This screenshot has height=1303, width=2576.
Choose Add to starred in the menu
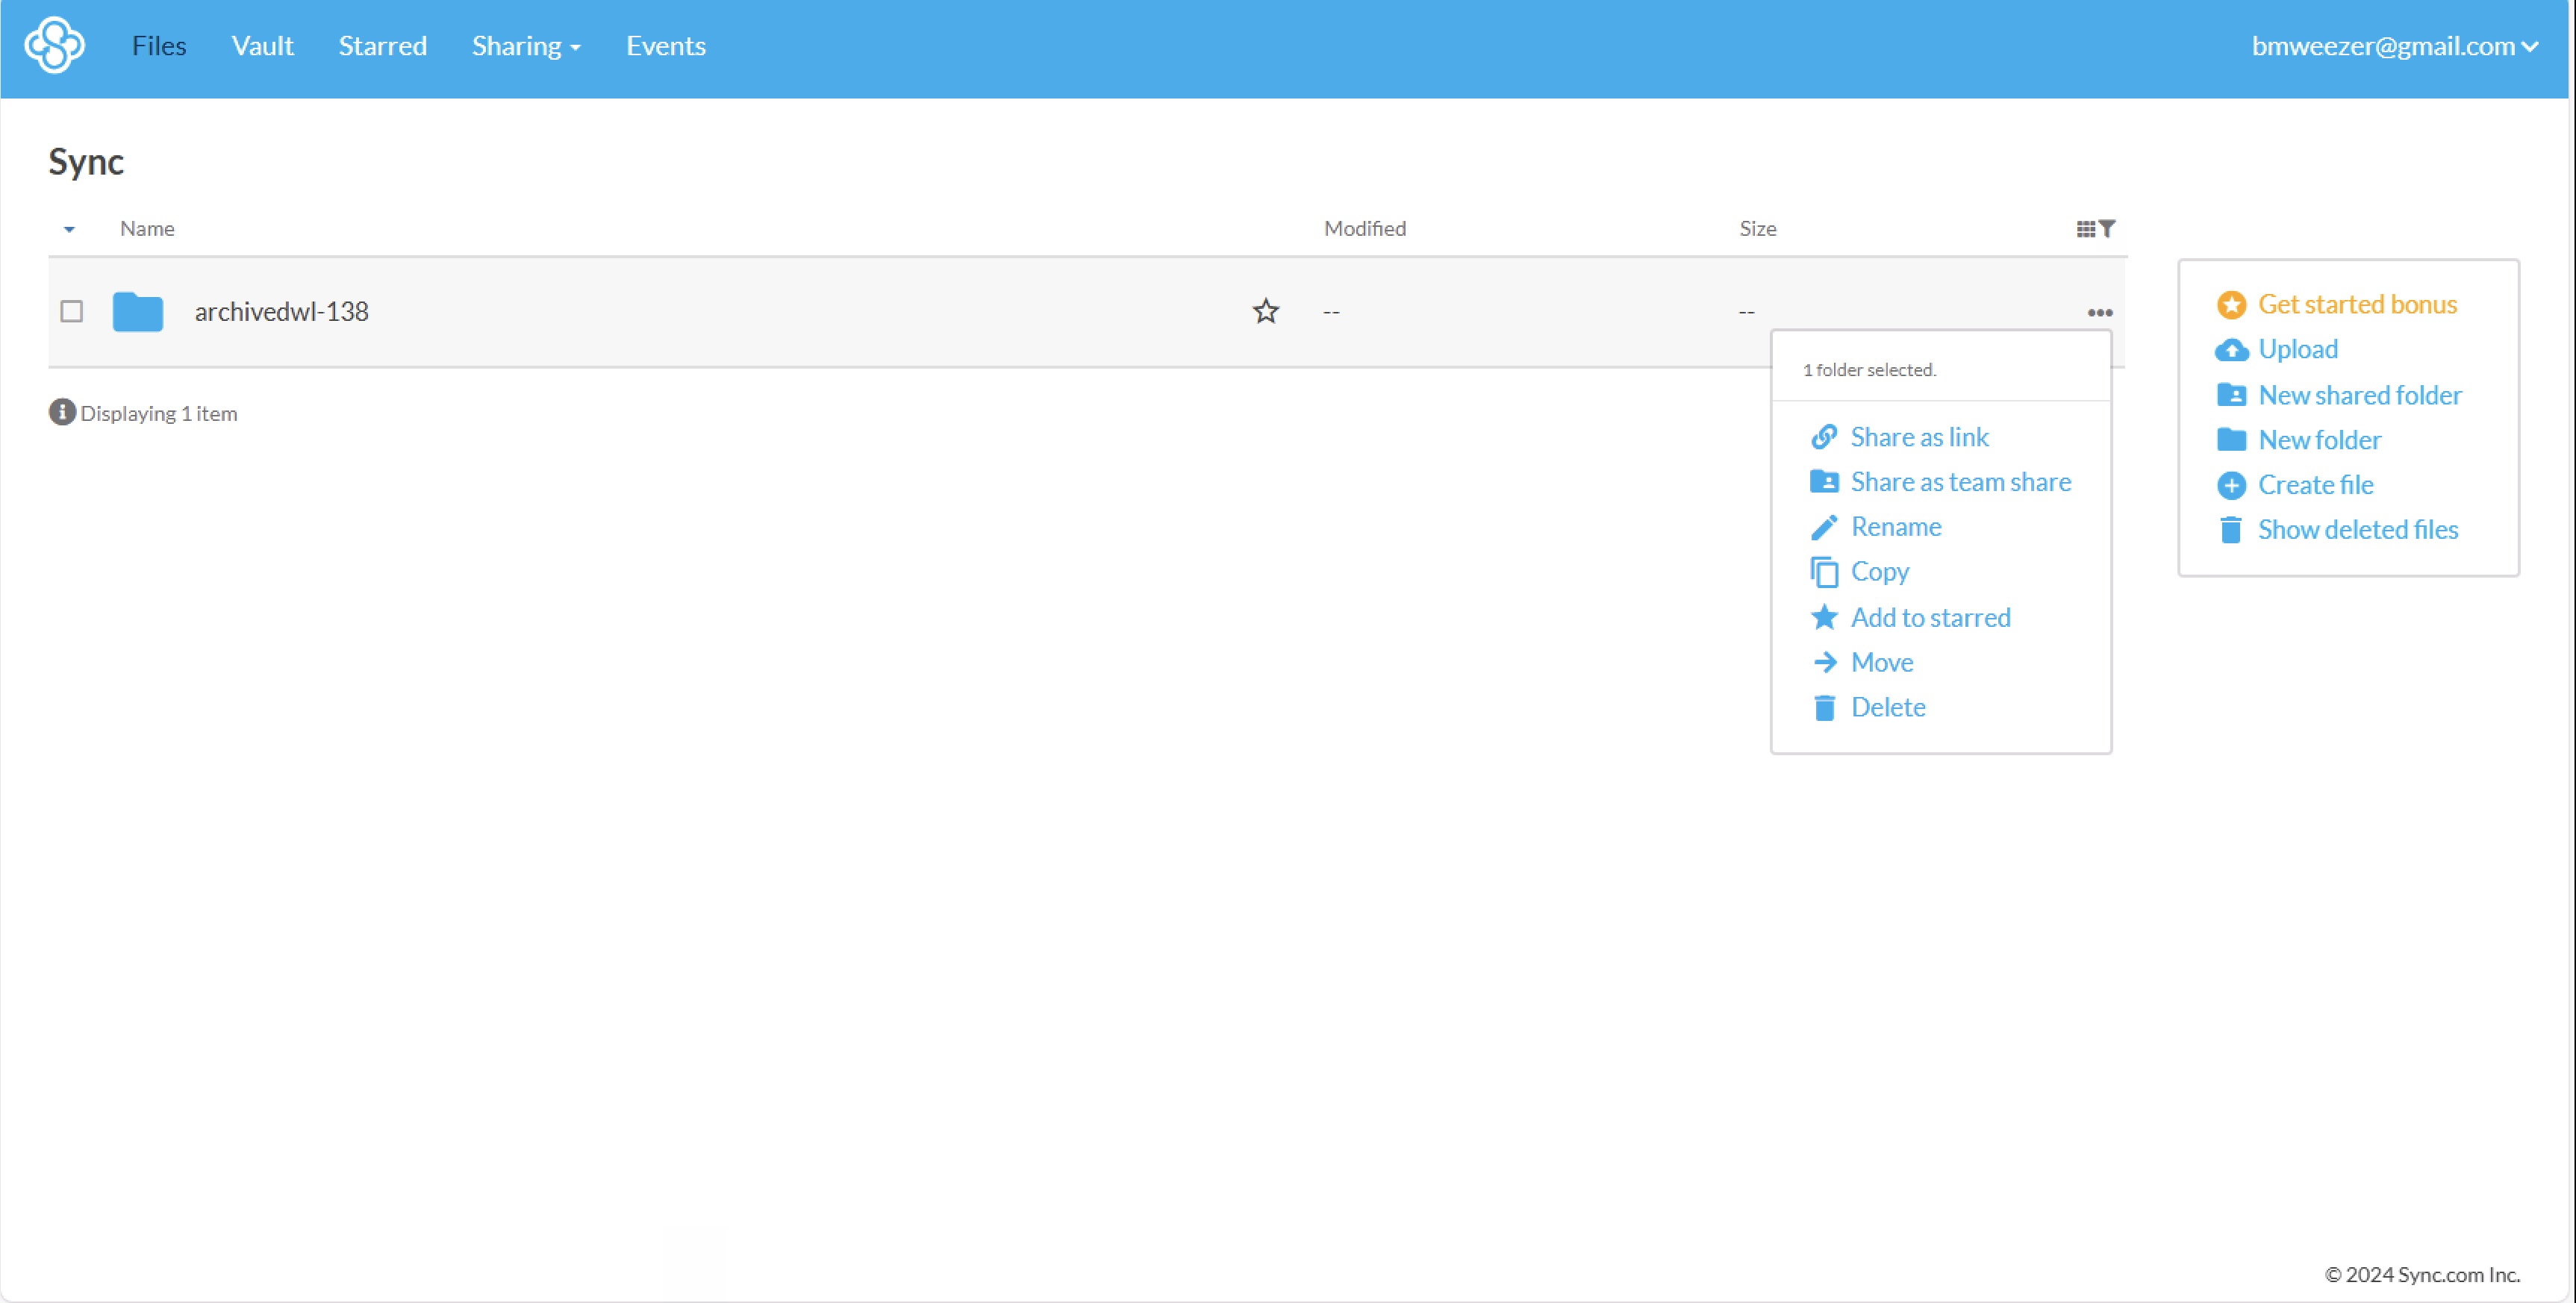pos(1929,618)
